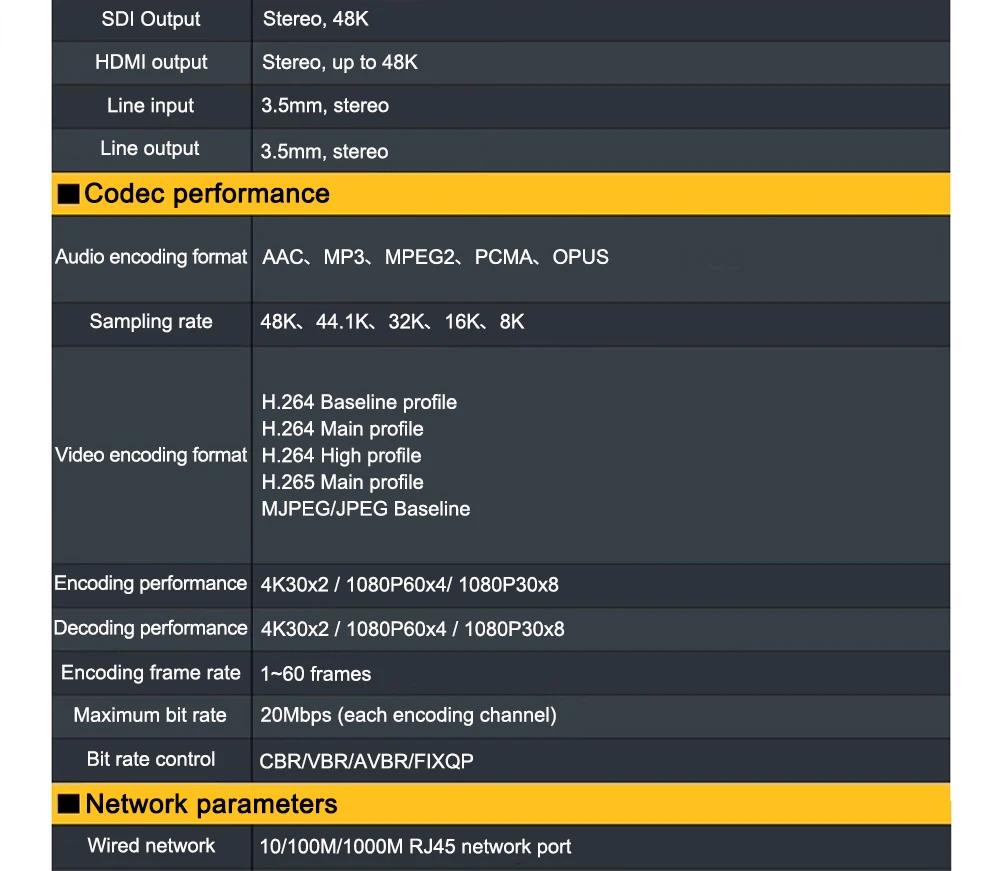Click the 1~60 frames value
The width and height of the screenshot is (1000, 871).
pos(315,674)
